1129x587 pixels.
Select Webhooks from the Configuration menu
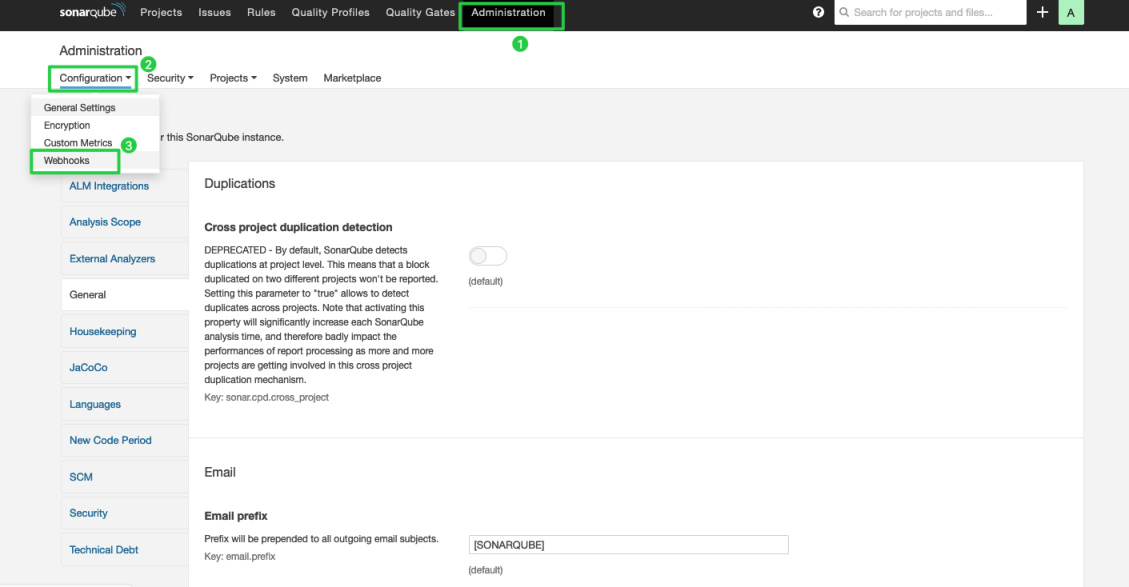(66, 160)
